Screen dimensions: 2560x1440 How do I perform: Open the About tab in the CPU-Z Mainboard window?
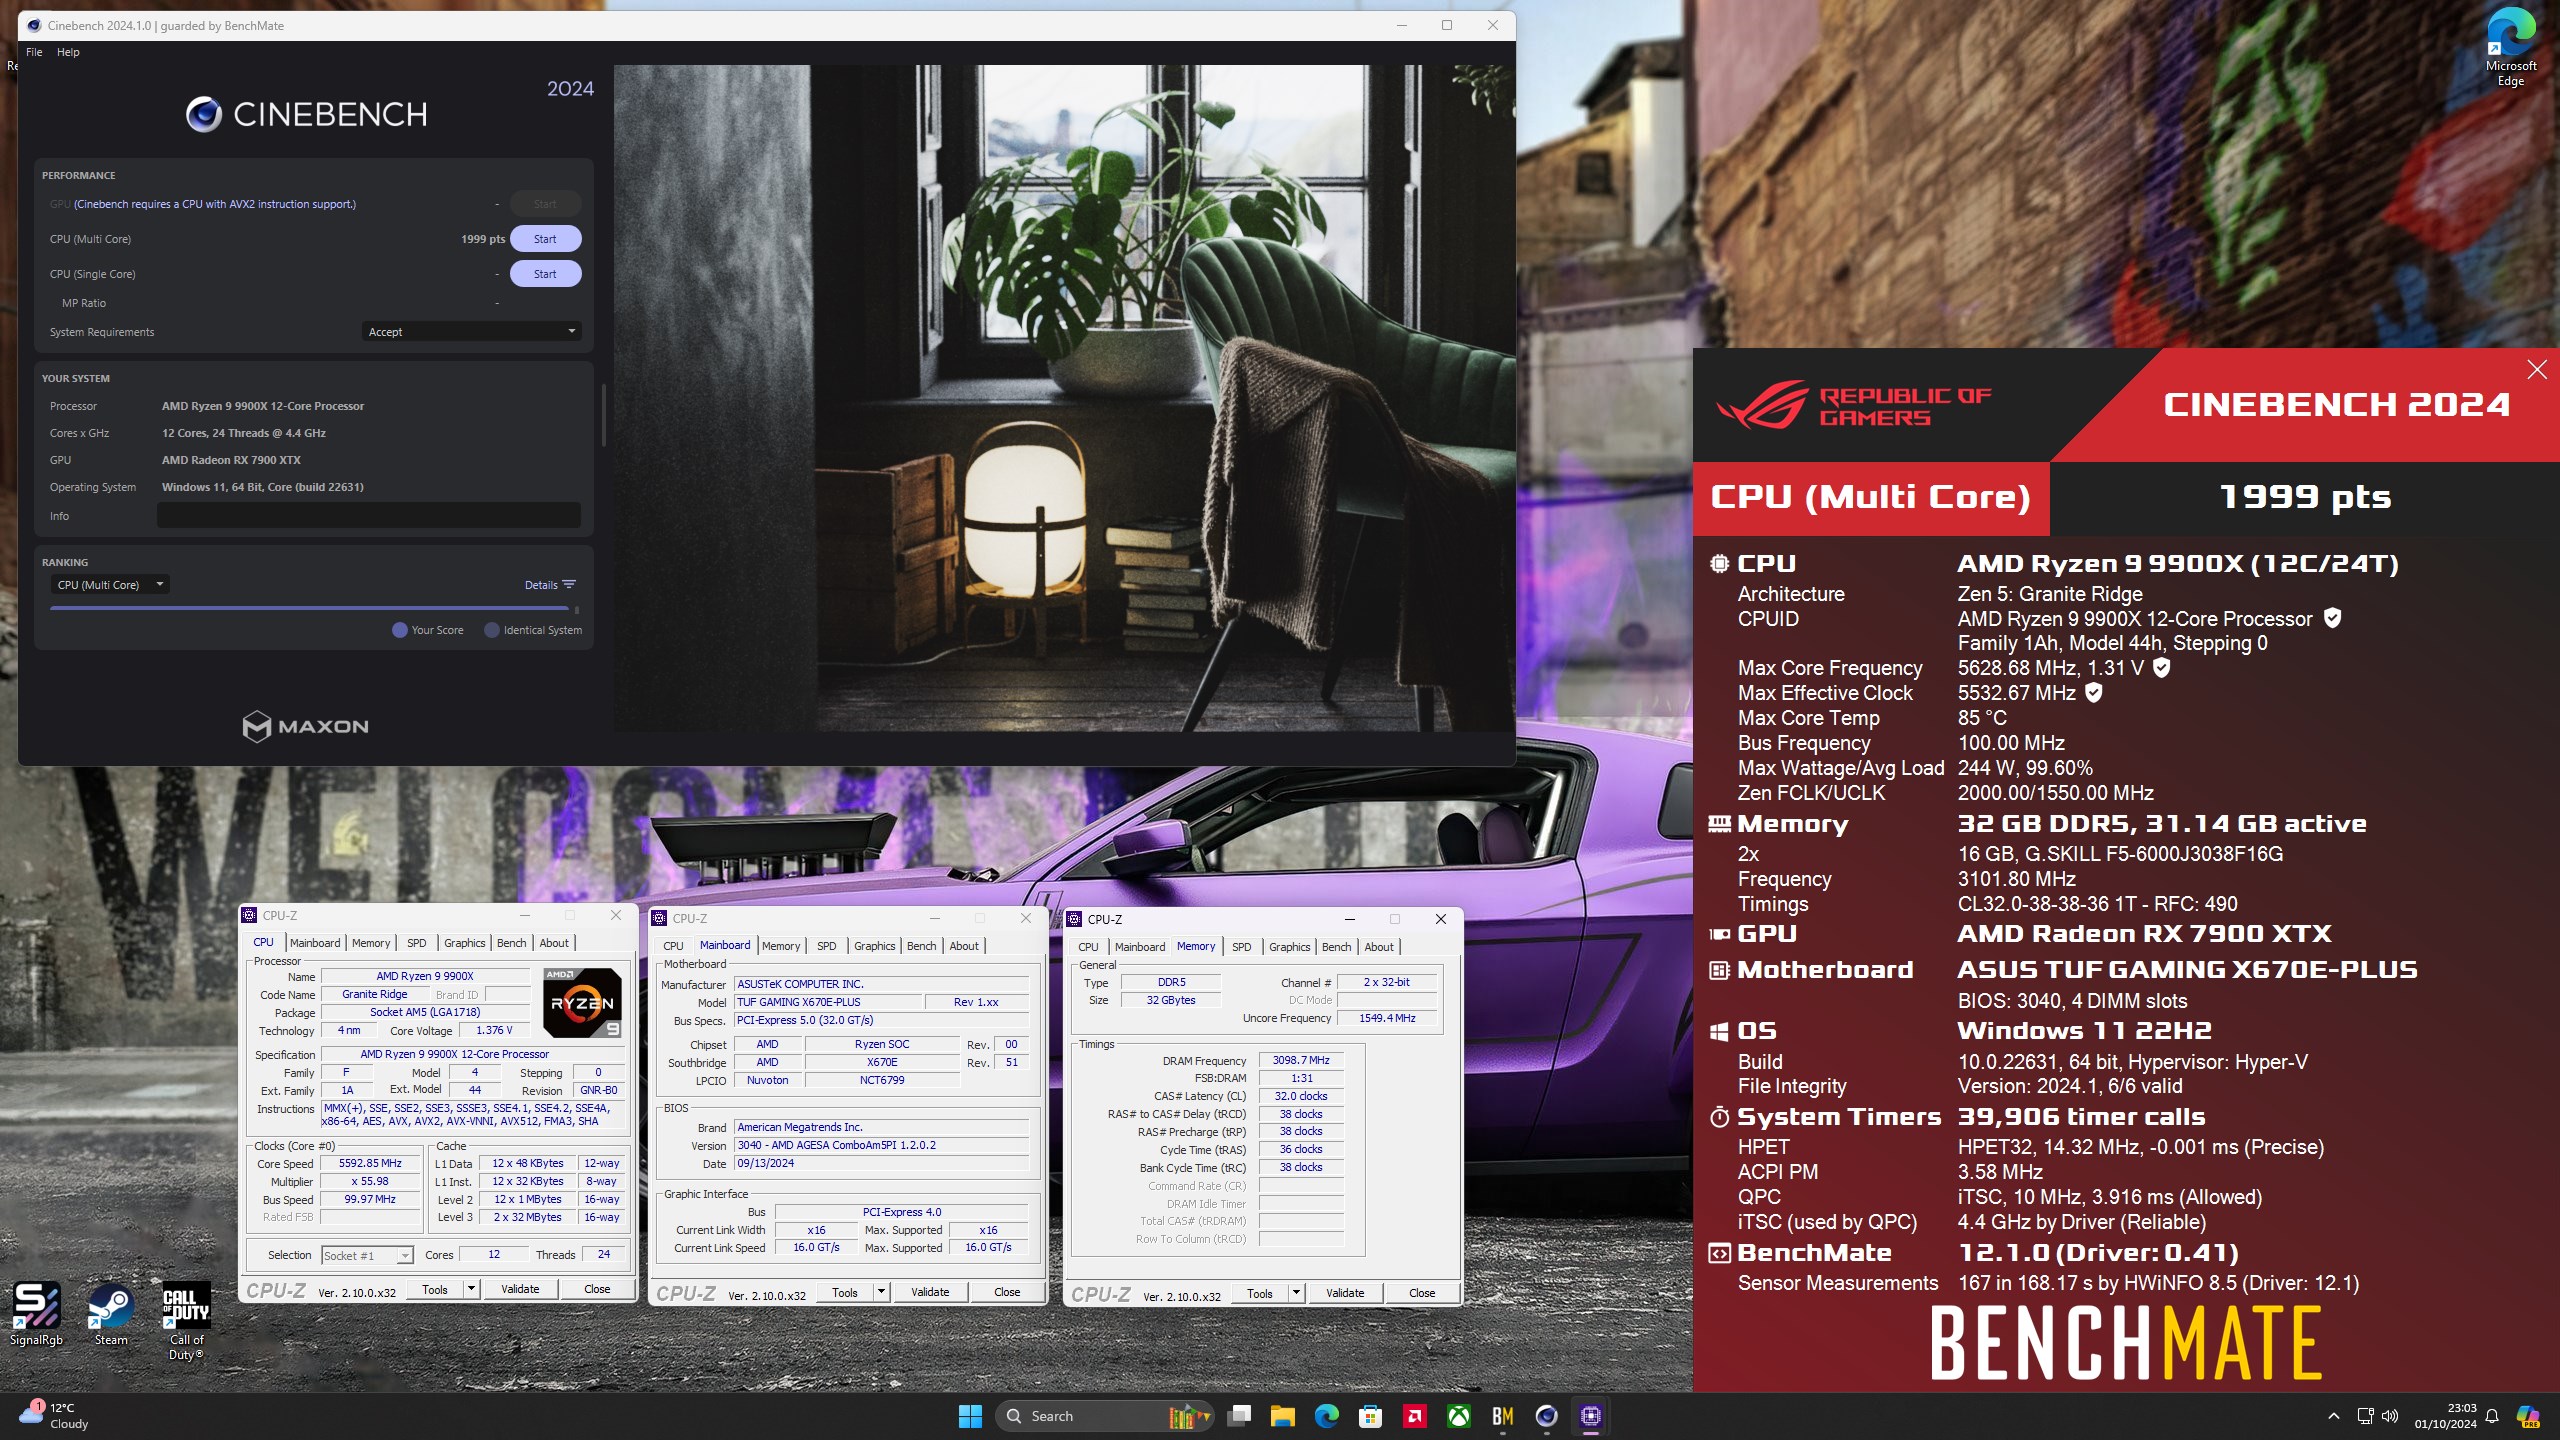pos(964,946)
